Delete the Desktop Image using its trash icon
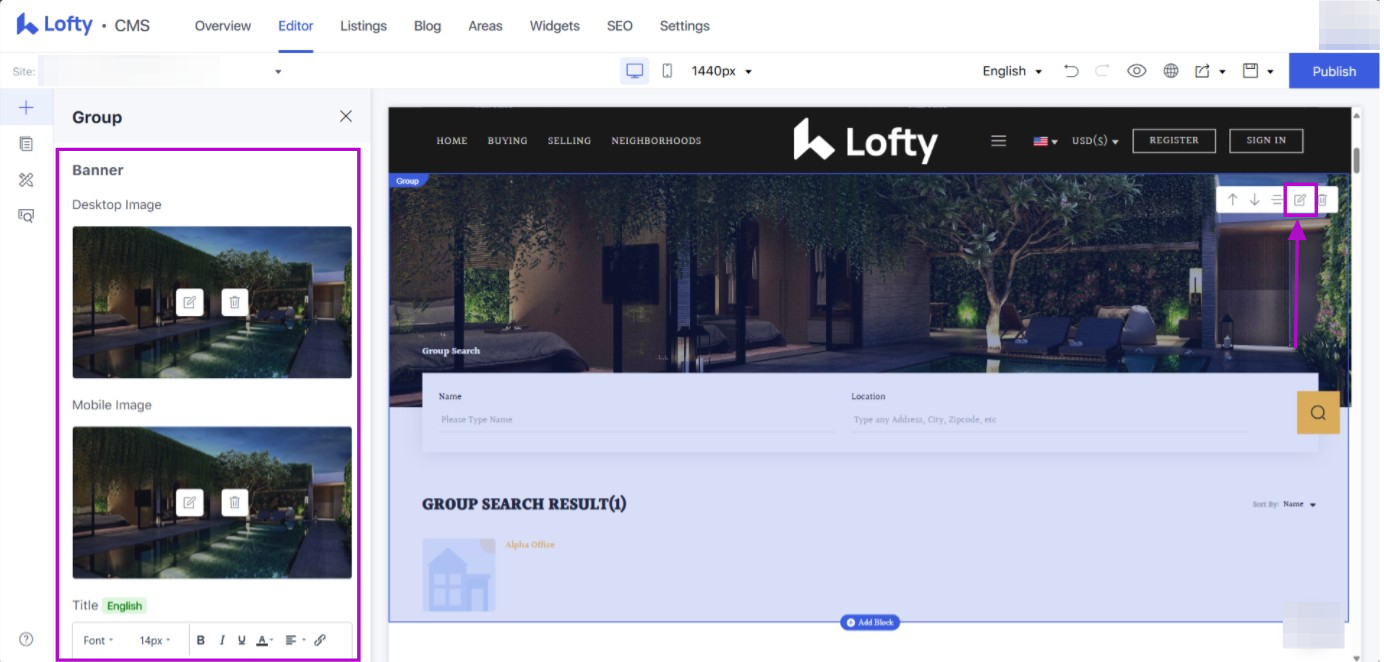The image size is (1384, 662). tap(234, 302)
